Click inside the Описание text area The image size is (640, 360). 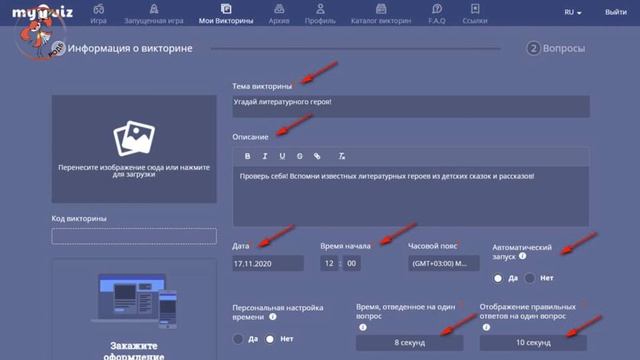(x=411, y=196)
